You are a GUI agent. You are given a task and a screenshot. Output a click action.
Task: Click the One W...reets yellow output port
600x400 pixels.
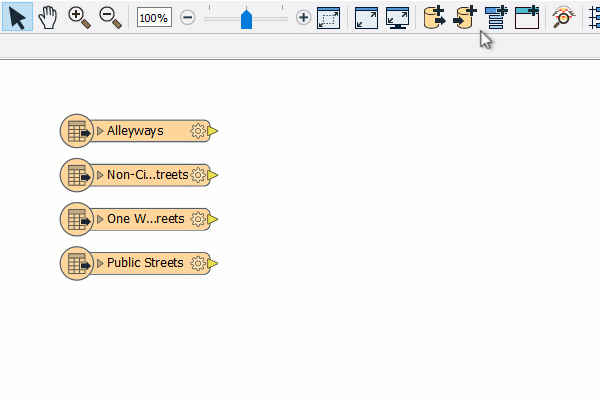(x=212, y=219)
